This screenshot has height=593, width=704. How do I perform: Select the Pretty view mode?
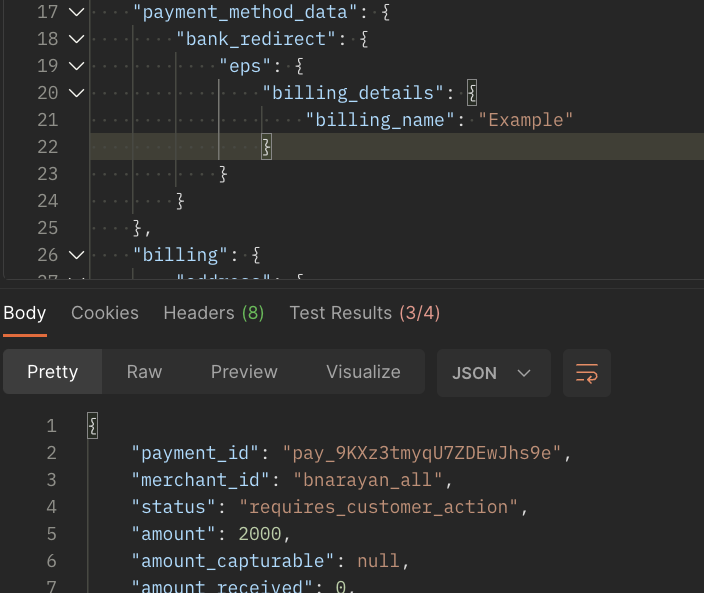click(53, 372)
